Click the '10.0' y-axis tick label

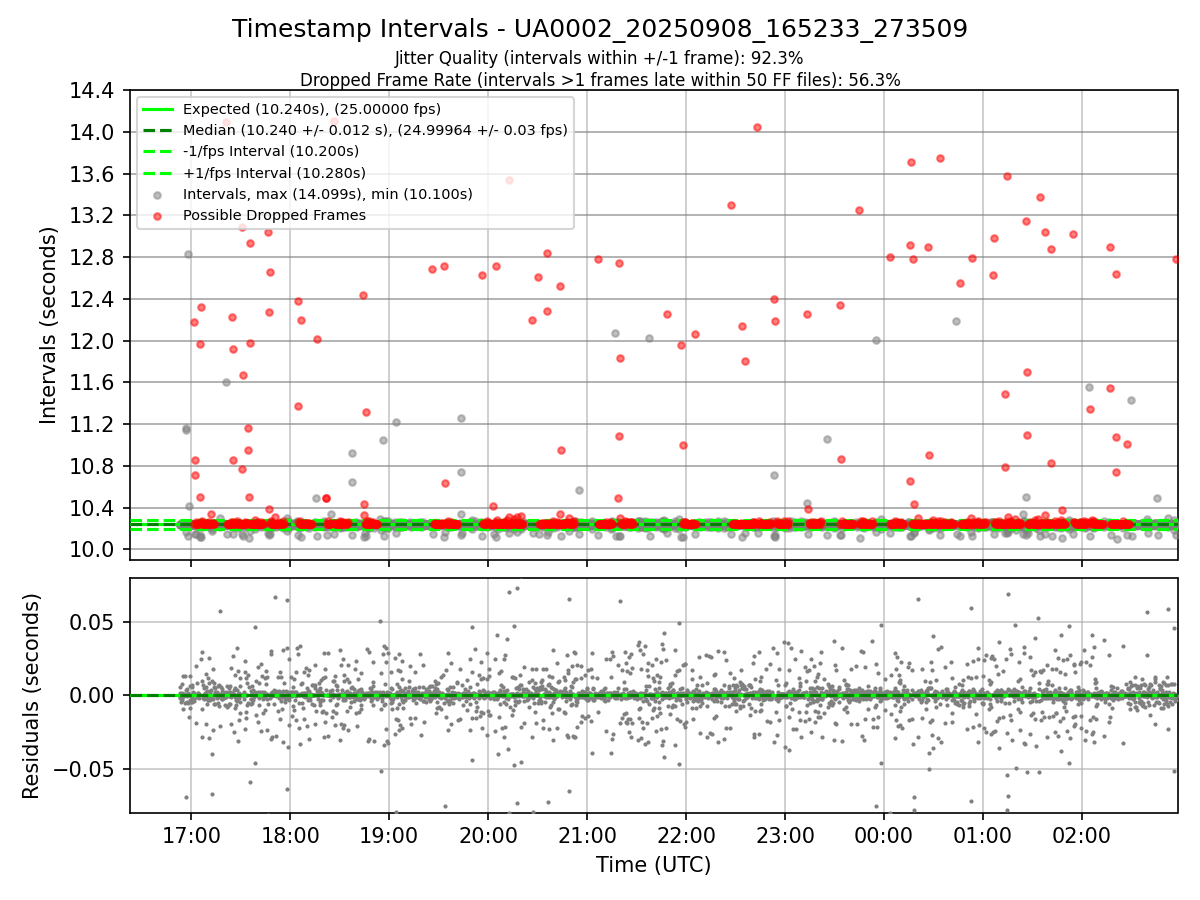[x=90, y=550]
